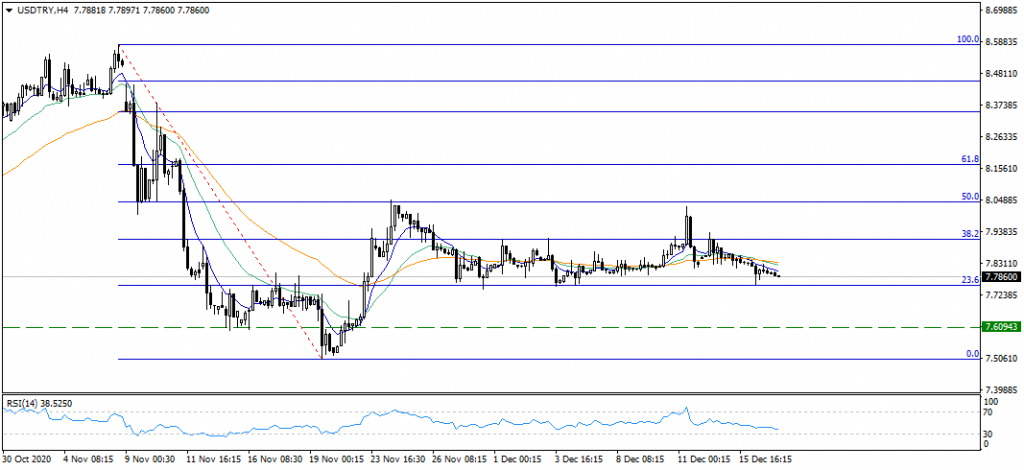The image size is (1024, 470).
Task: Click the 0.0 Fibonacci level label
Action: click(970, 354)
